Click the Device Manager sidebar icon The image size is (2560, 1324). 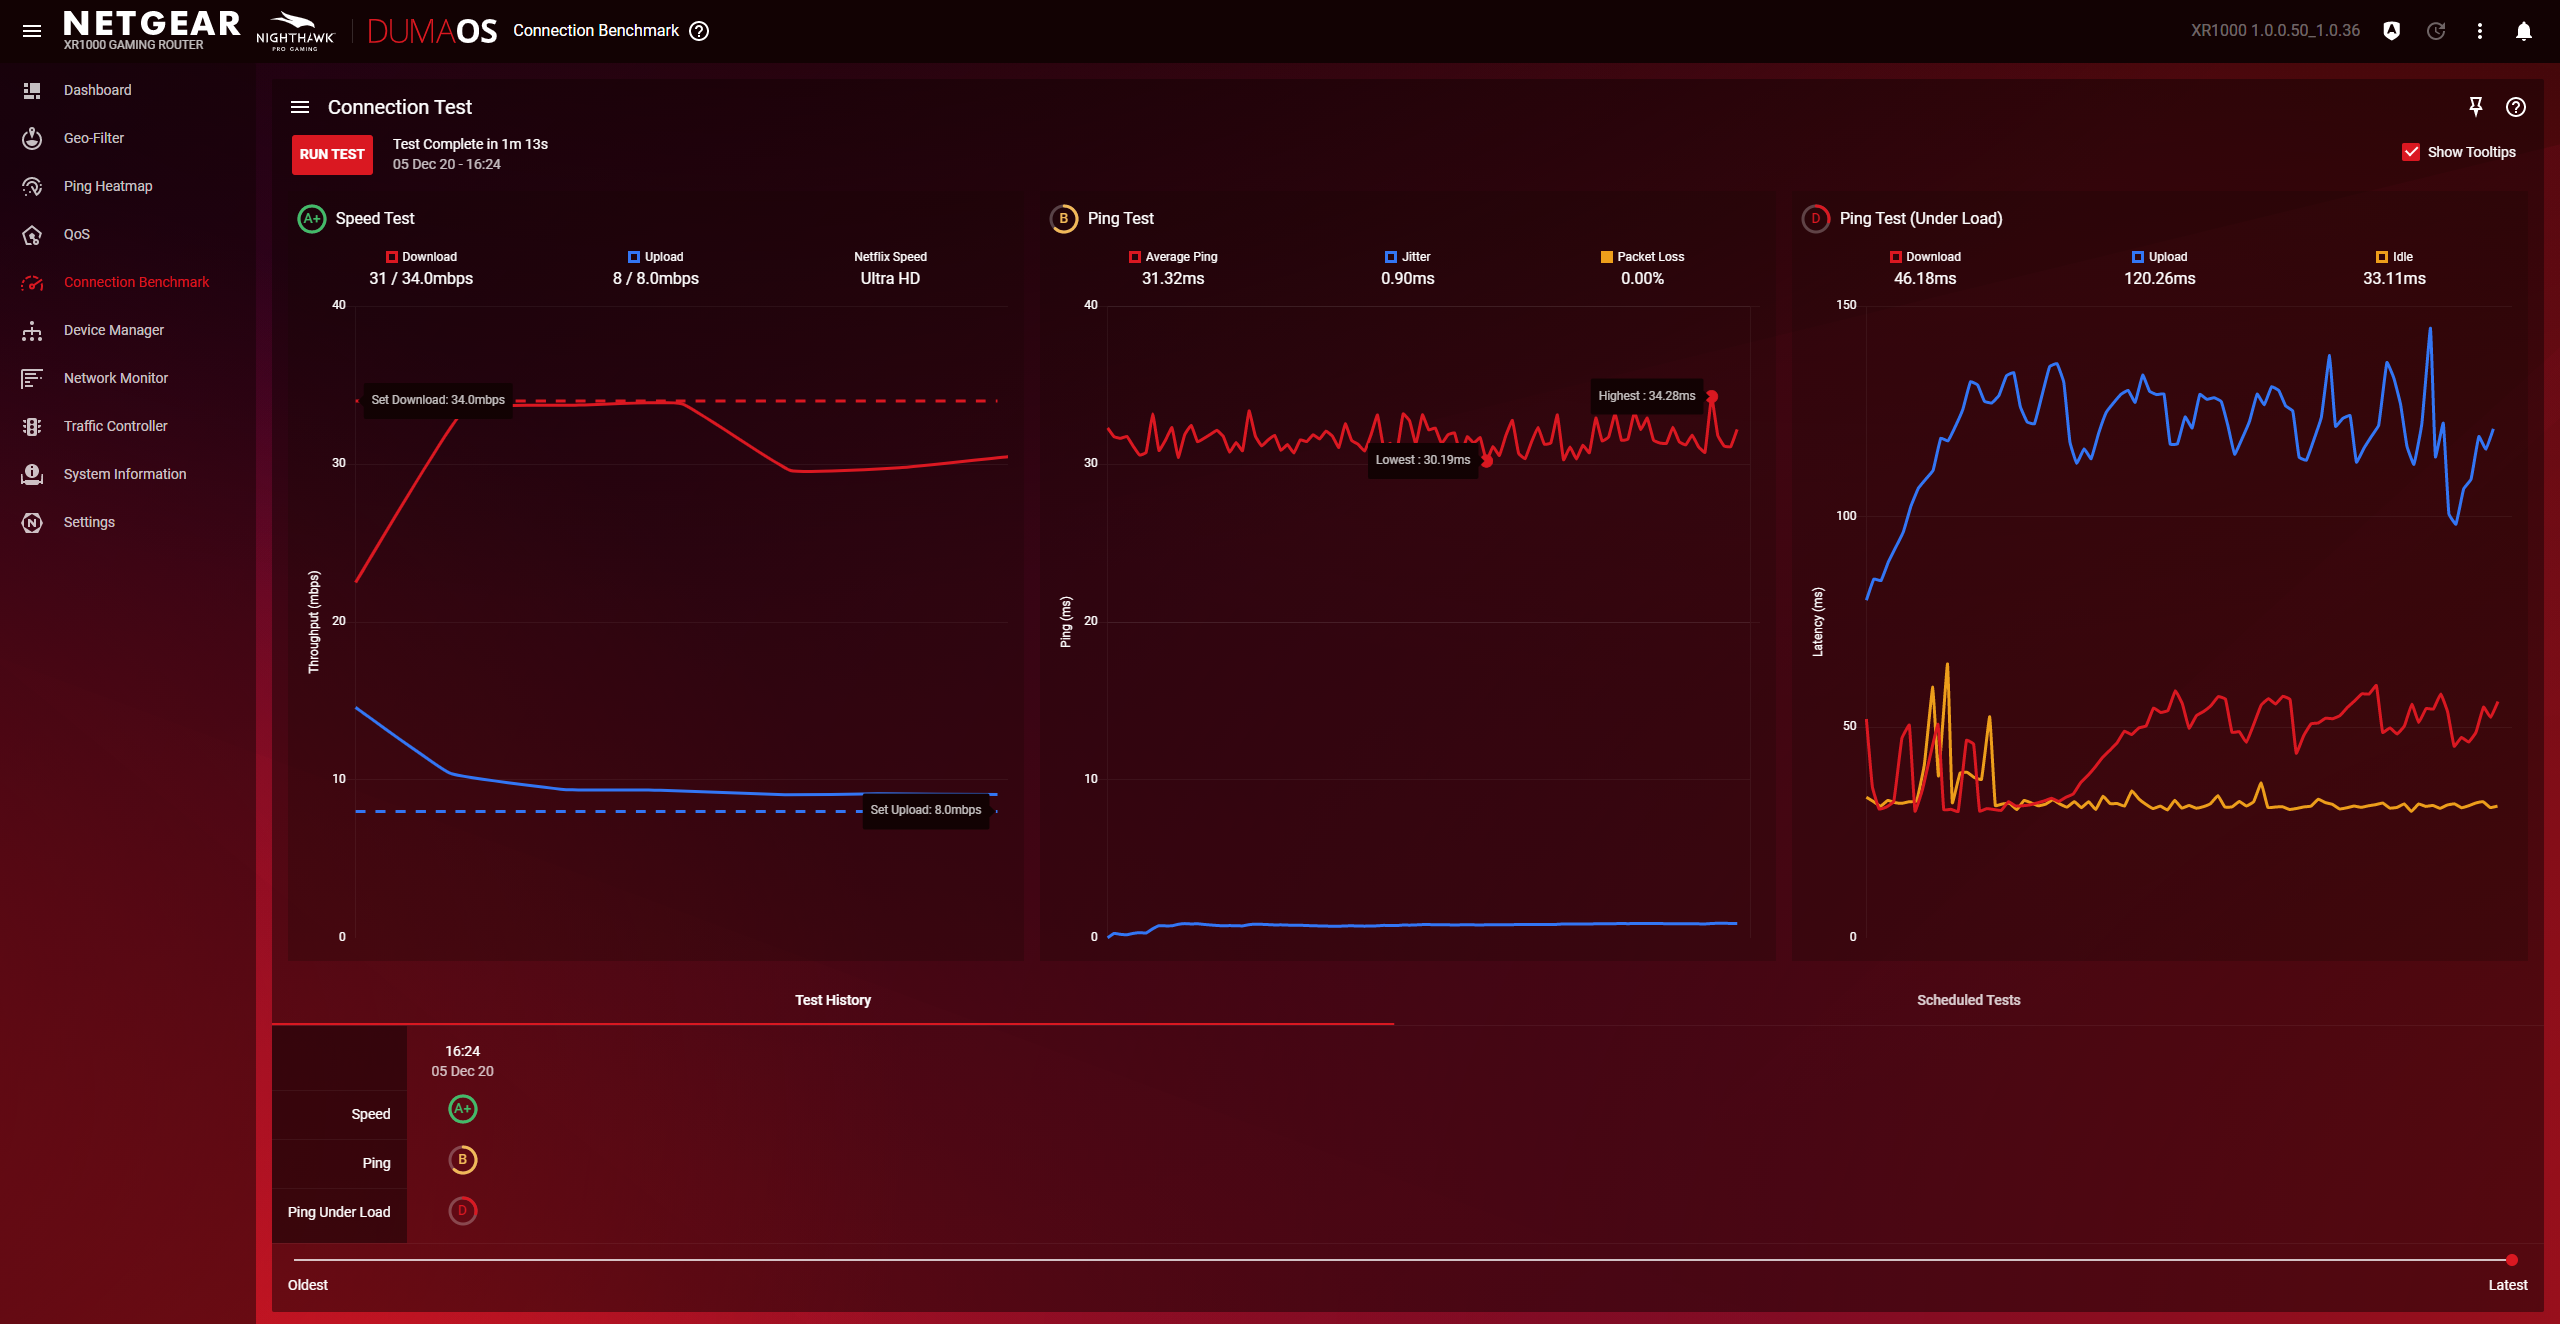[x=32, y=330]
